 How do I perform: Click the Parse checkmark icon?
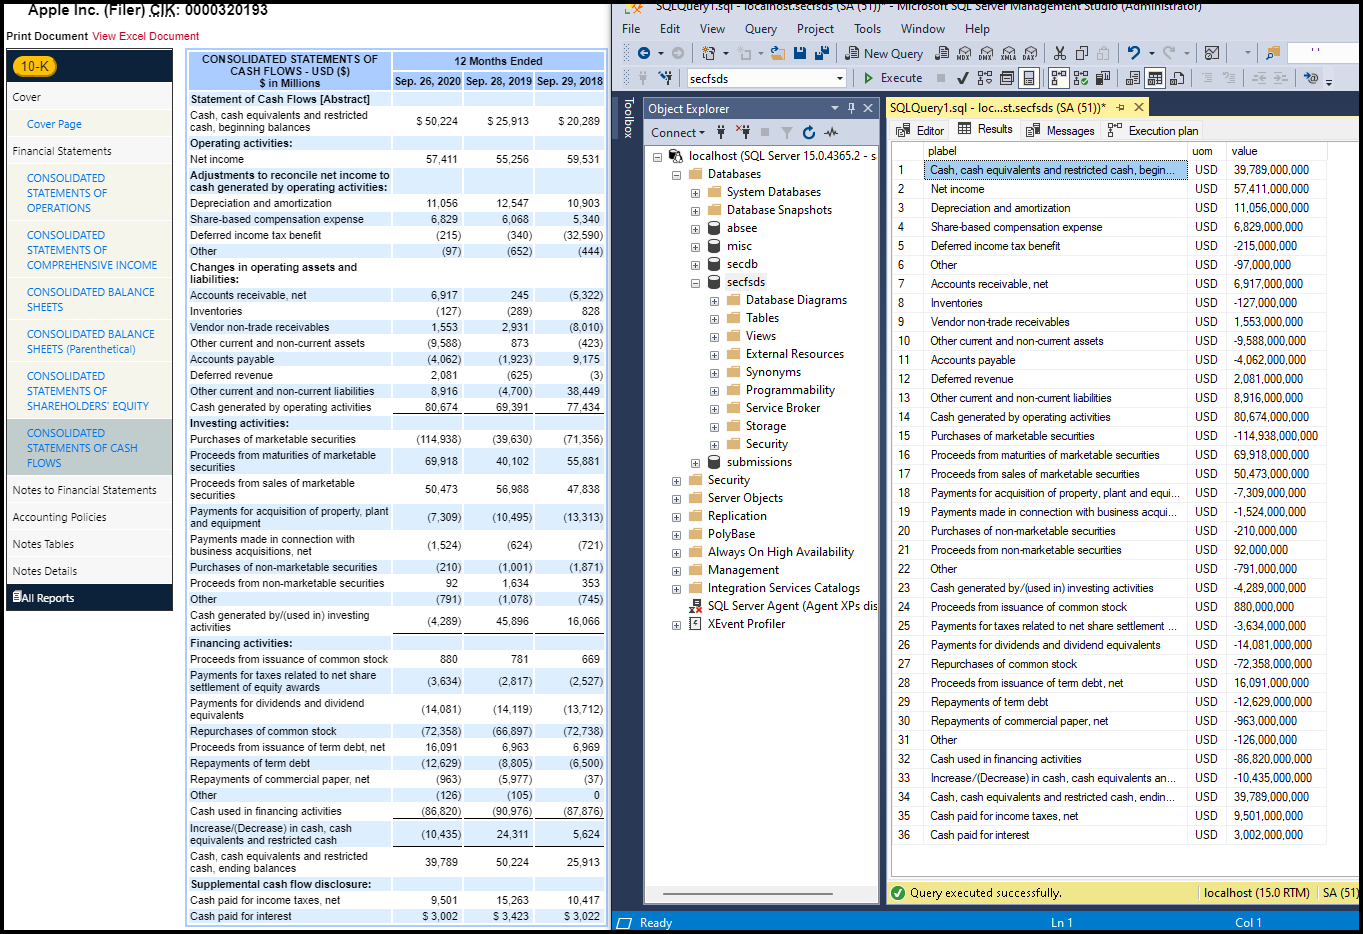tap(962, 78)
